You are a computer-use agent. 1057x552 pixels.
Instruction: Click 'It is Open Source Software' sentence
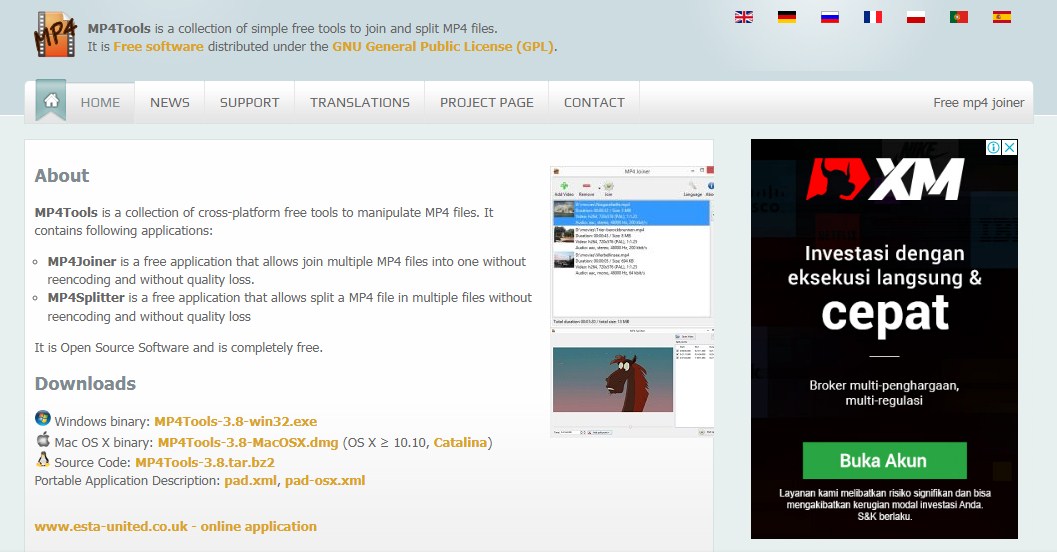tap(179, 347)
